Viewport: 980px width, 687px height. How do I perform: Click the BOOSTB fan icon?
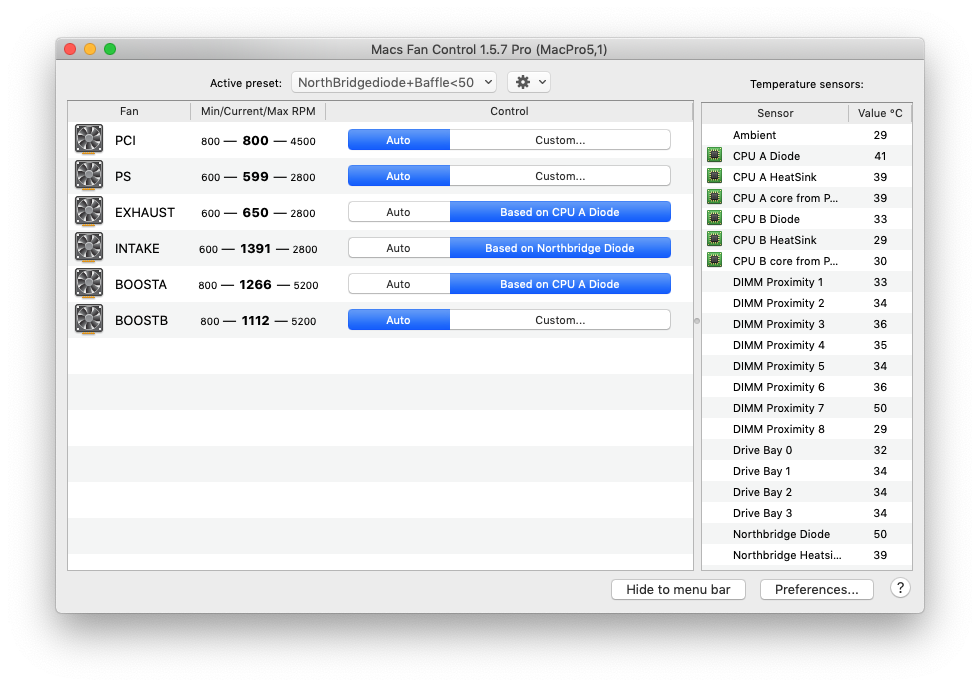coord(89,319)
